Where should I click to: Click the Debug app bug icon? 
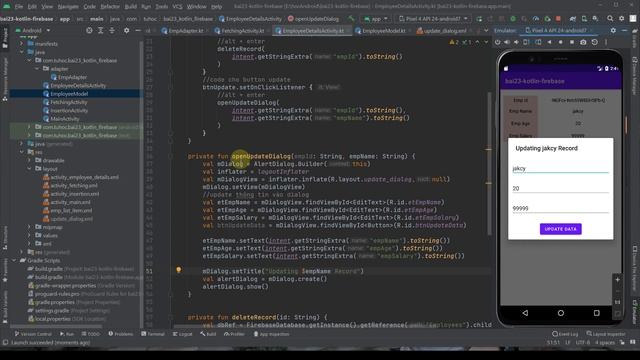513,19
